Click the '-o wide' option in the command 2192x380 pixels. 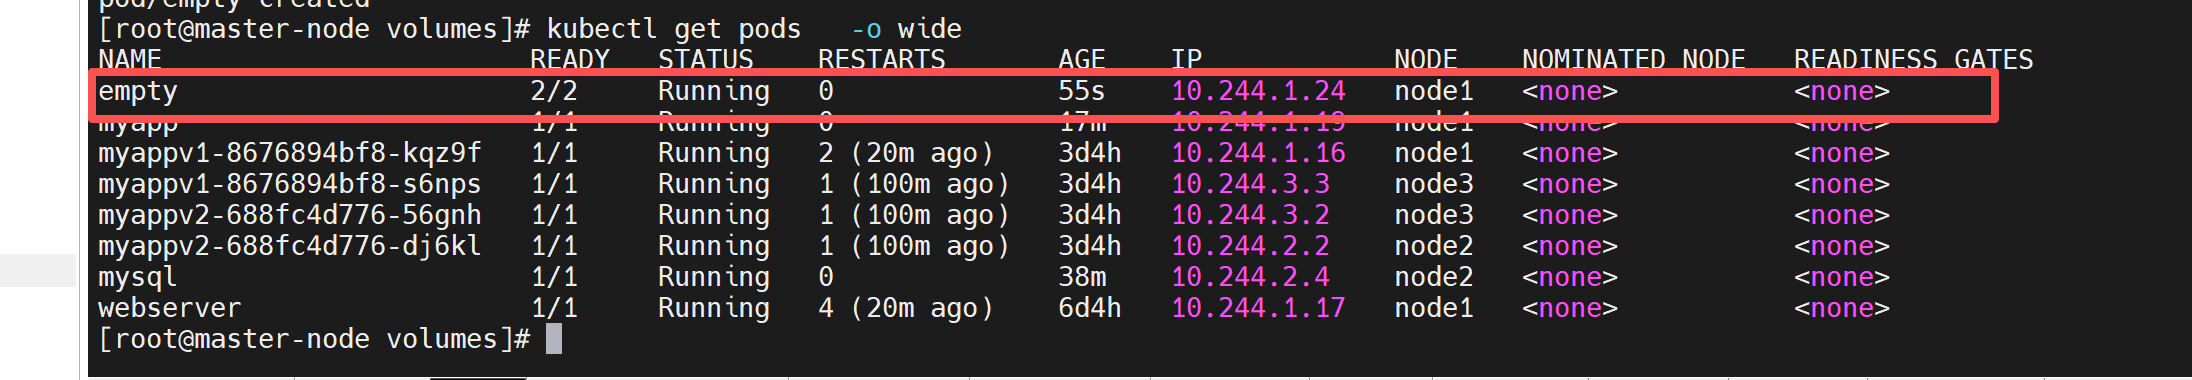tap(906, 29)
